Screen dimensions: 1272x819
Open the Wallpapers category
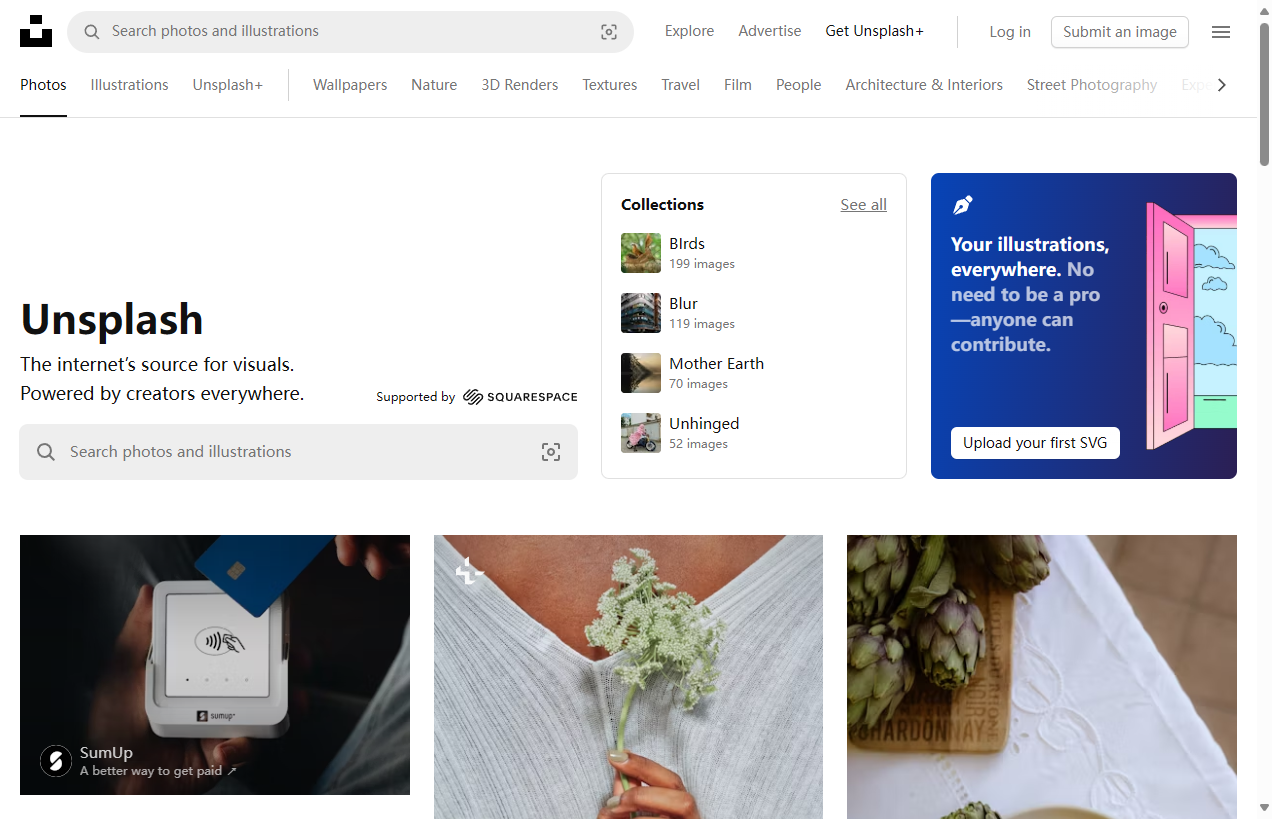click(x=350, y=85)
